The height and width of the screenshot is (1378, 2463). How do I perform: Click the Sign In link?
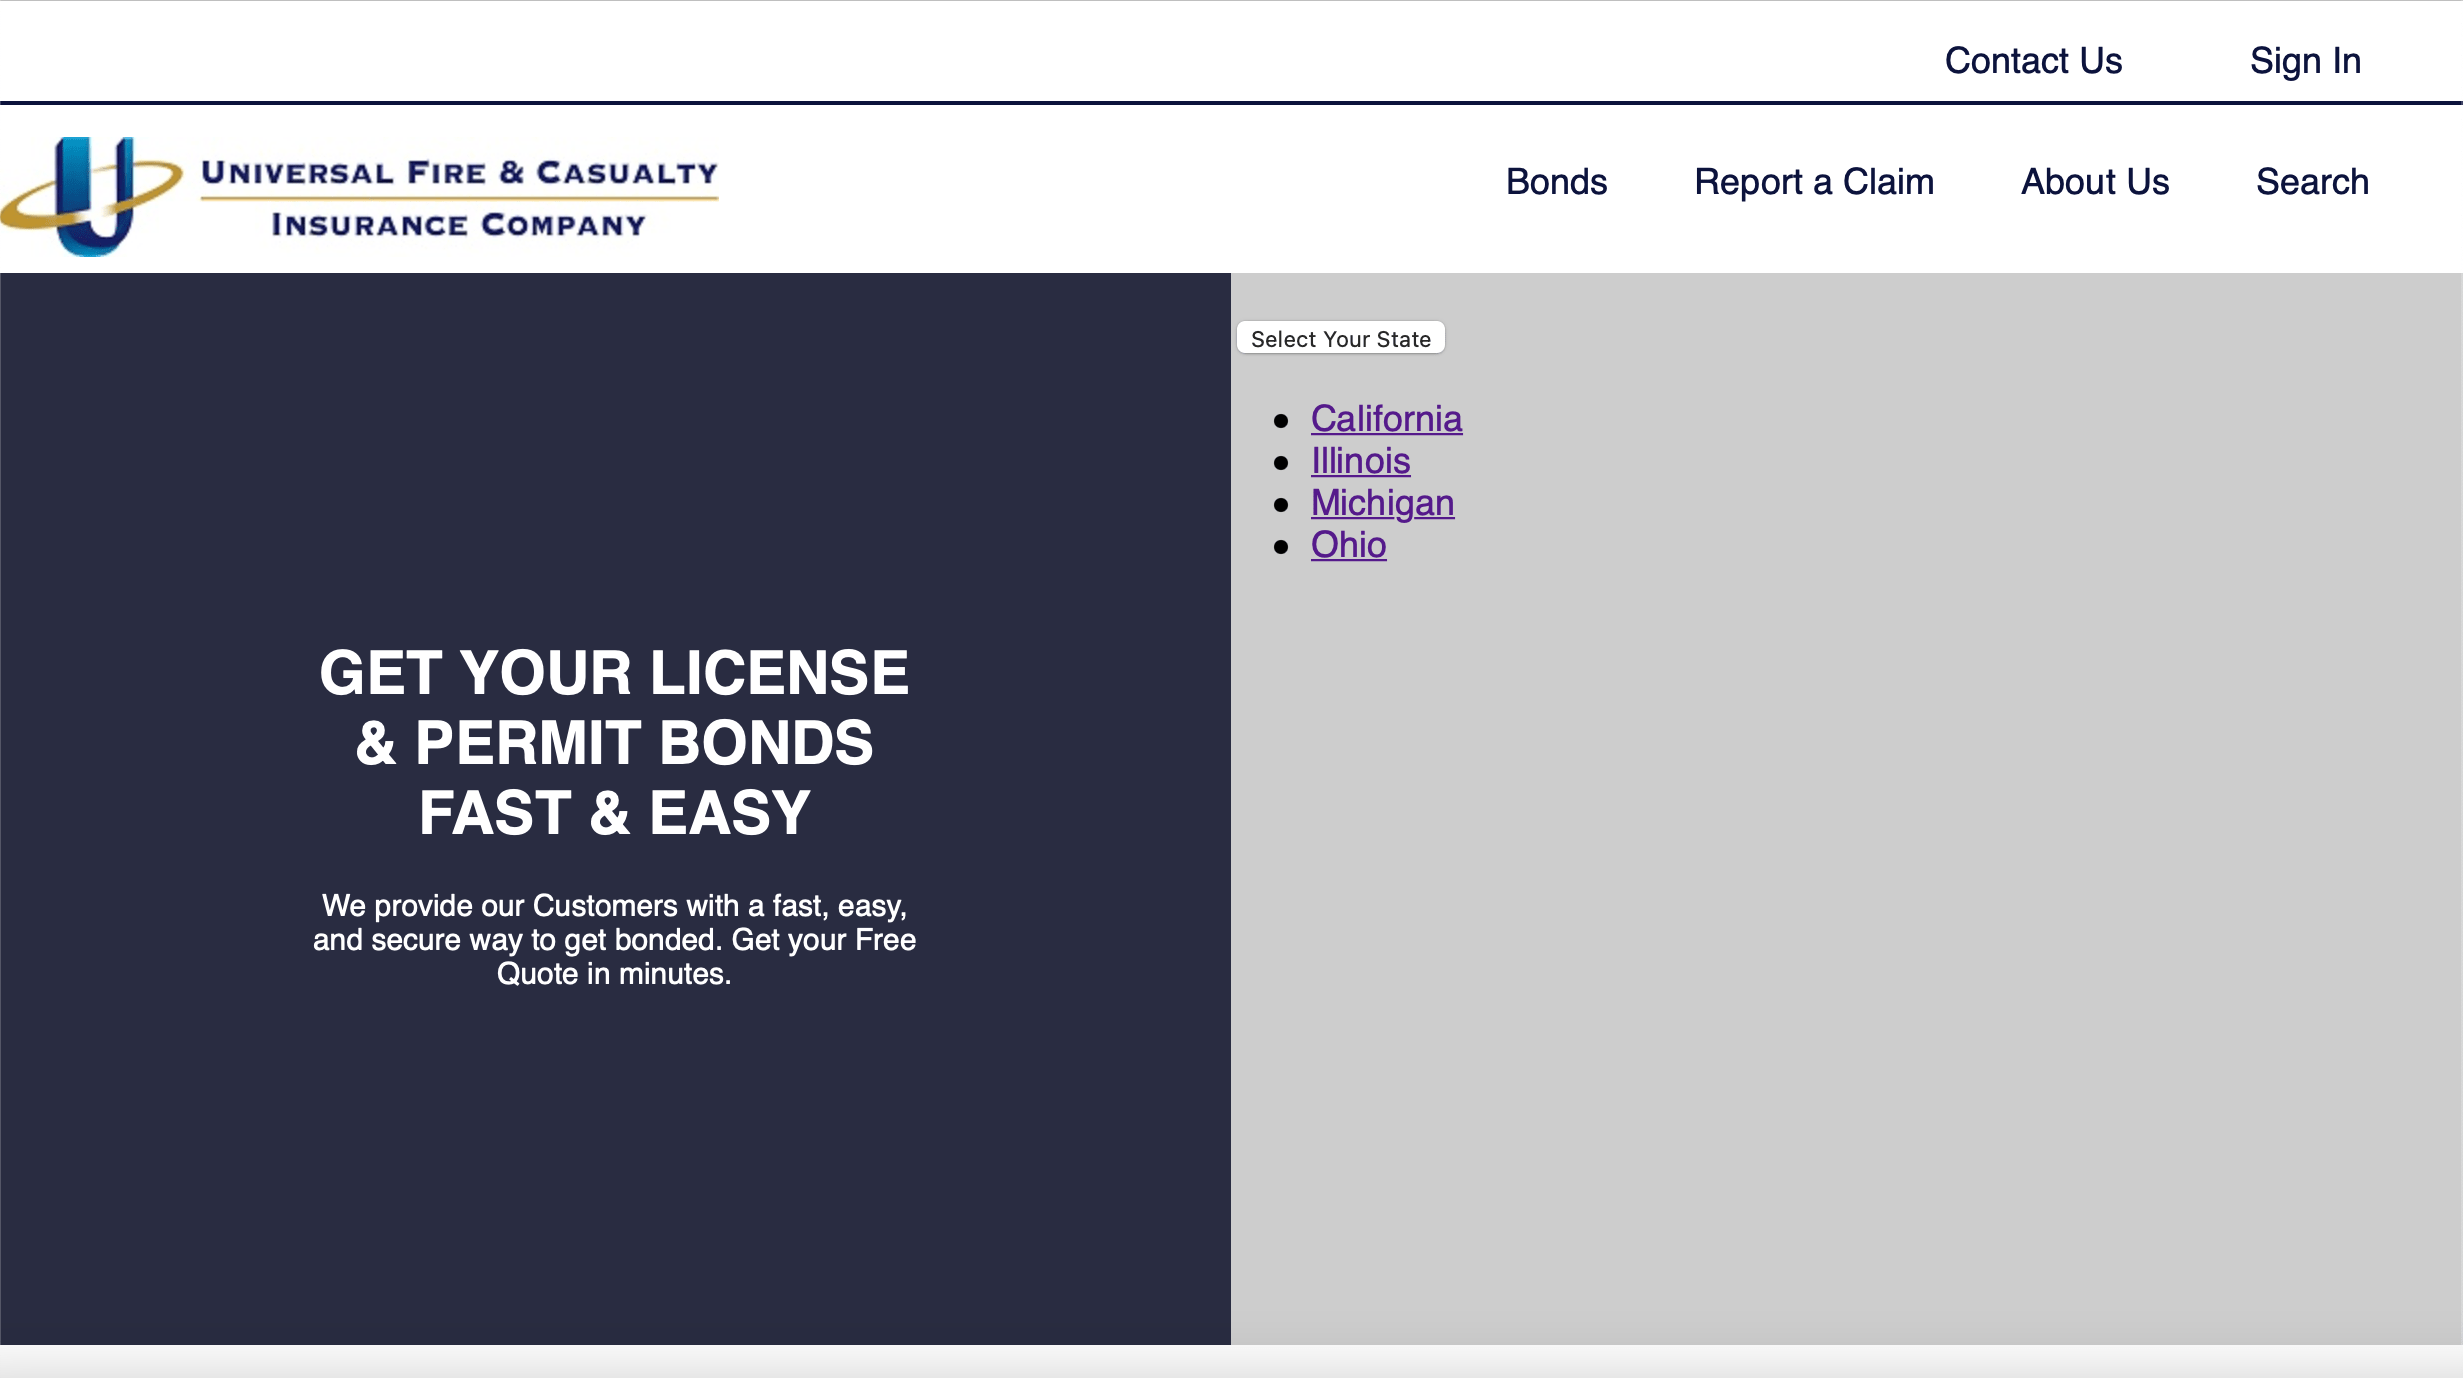tap(2304, 61)
